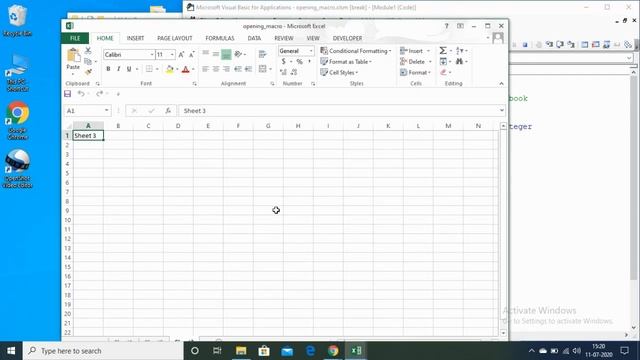
Task: Click Insert cells button
Action: coord(415,51)
